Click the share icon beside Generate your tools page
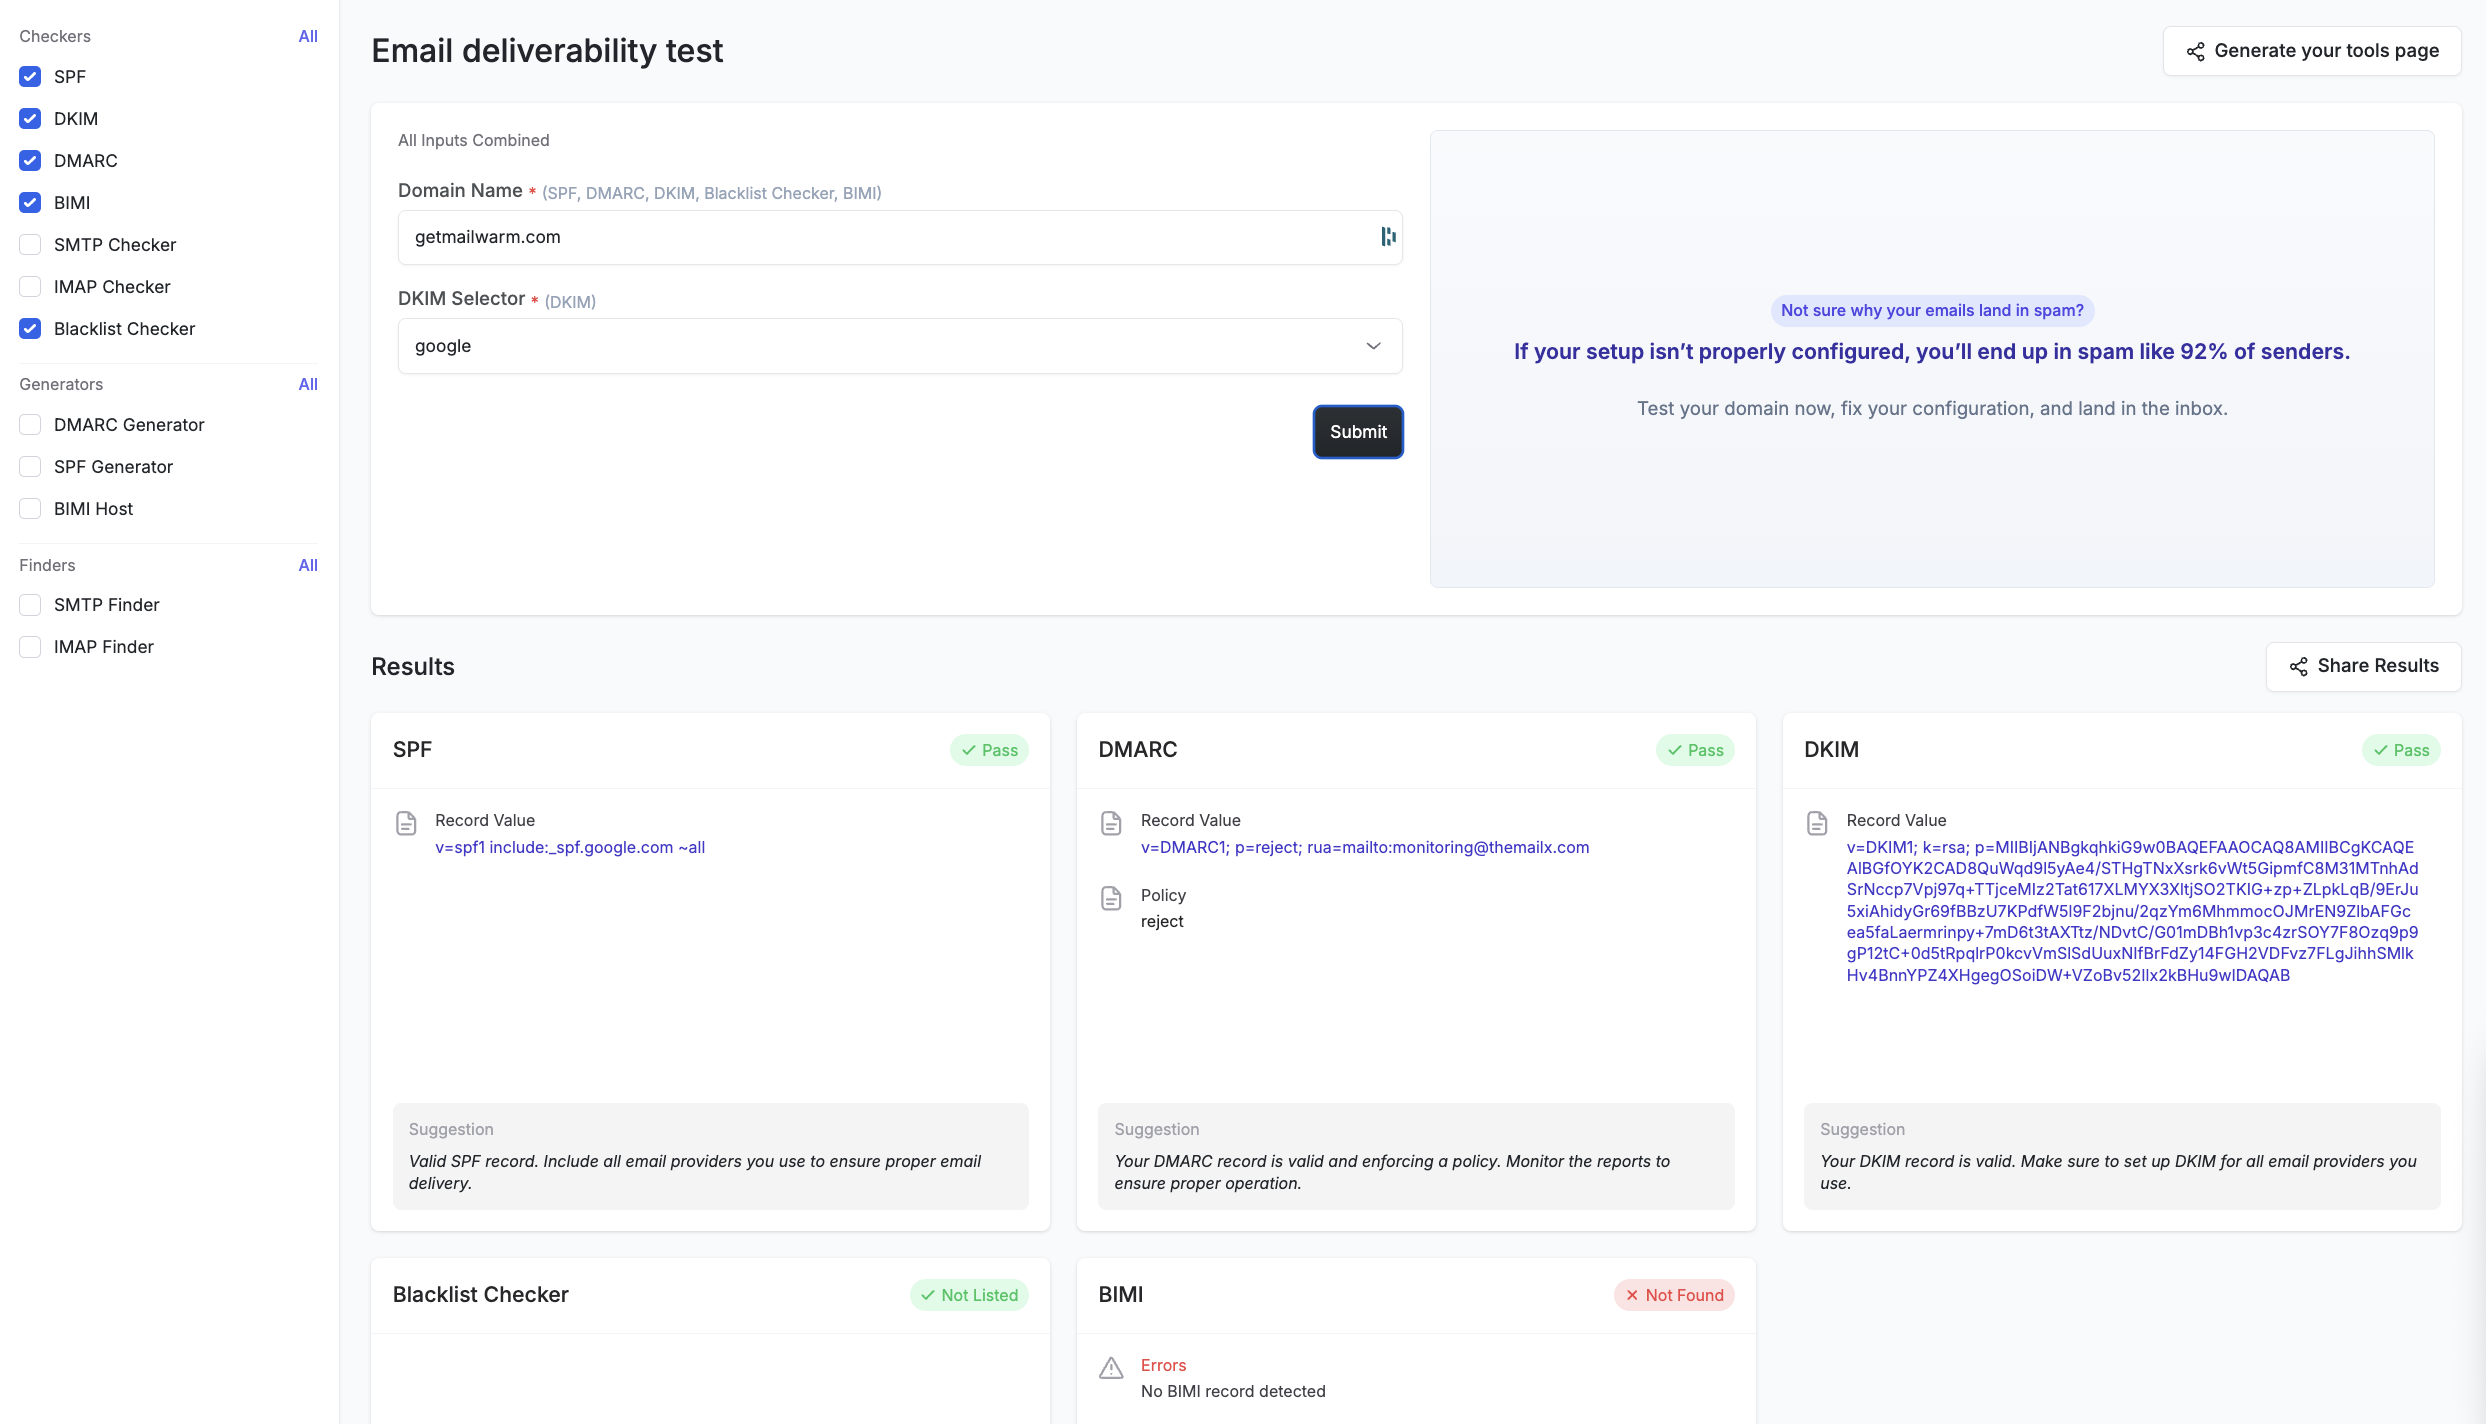This screenshot has width=2486, height=1424. [x=2195, y=52]
